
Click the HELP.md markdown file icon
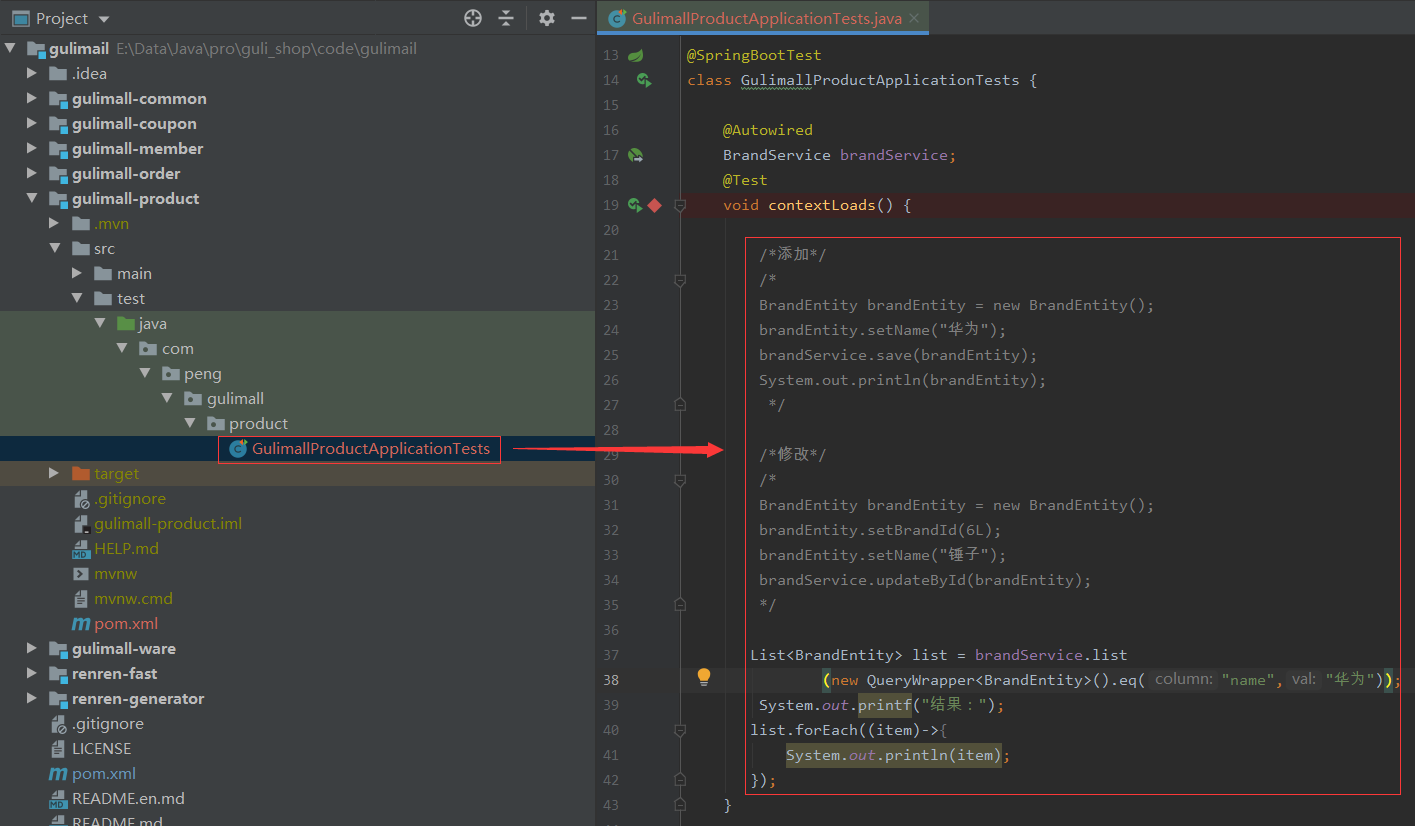pos(81,549)
